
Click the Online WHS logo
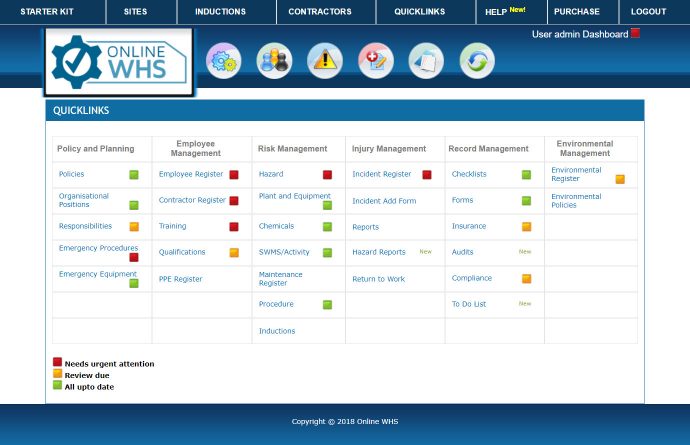pos(119,62)
